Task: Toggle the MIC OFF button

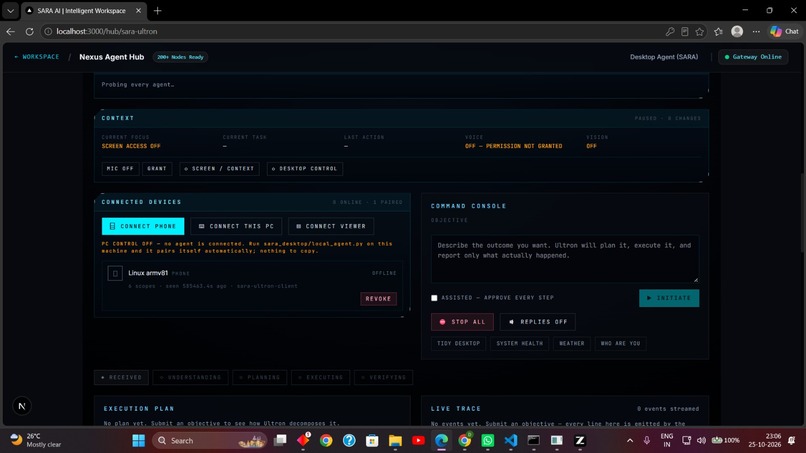Action: pyautogui.click(x=120, y=169)
